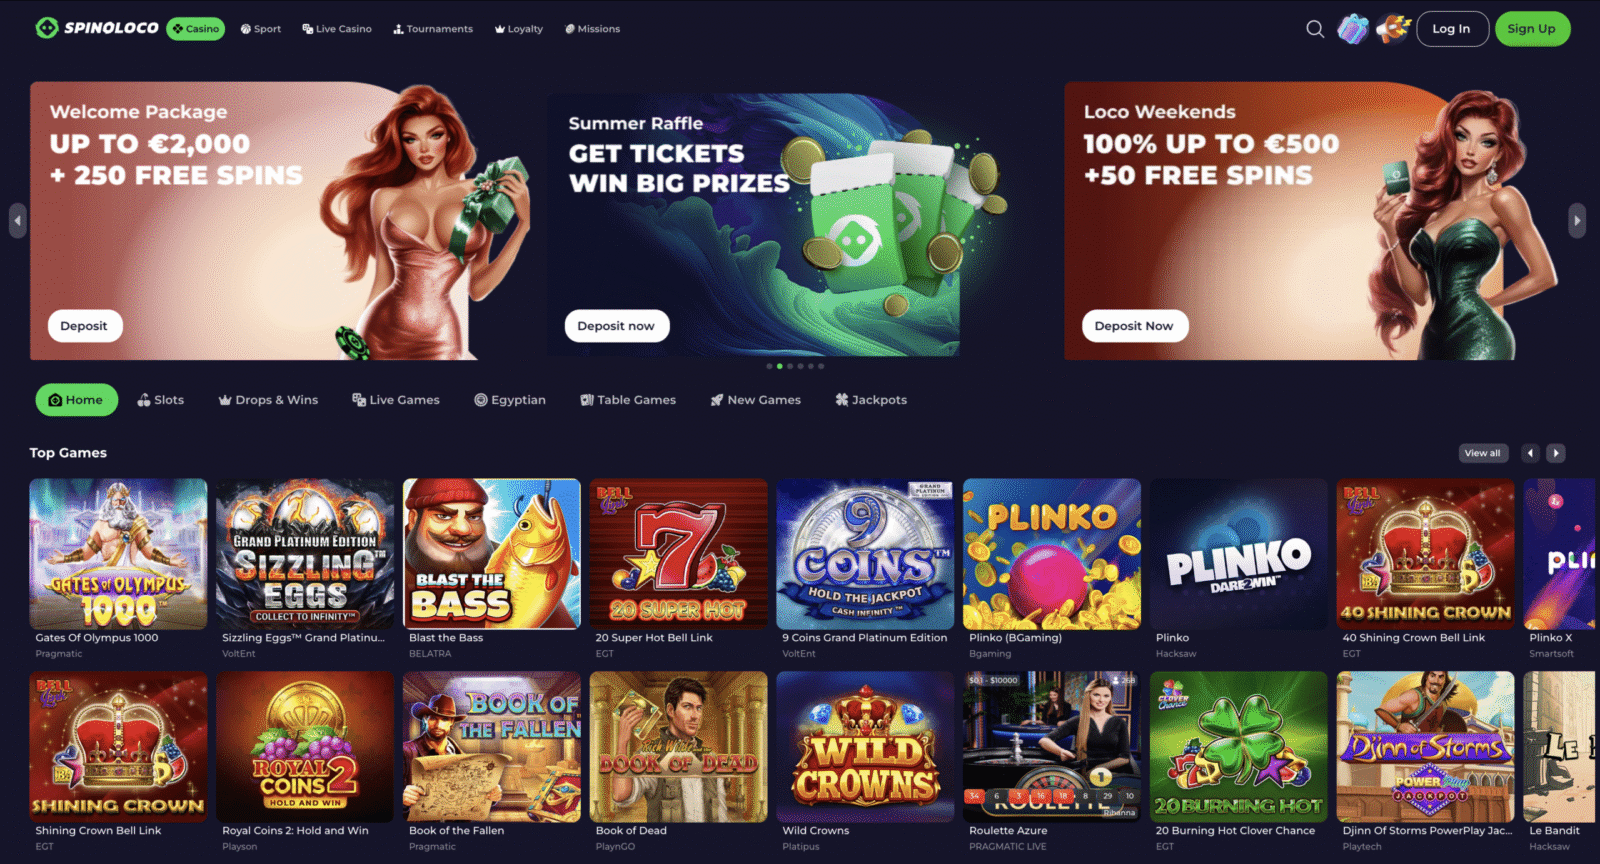The image size is (1600, 864).
Task: Open the Live Casino menu item
Action: click(x=337, y=29)
